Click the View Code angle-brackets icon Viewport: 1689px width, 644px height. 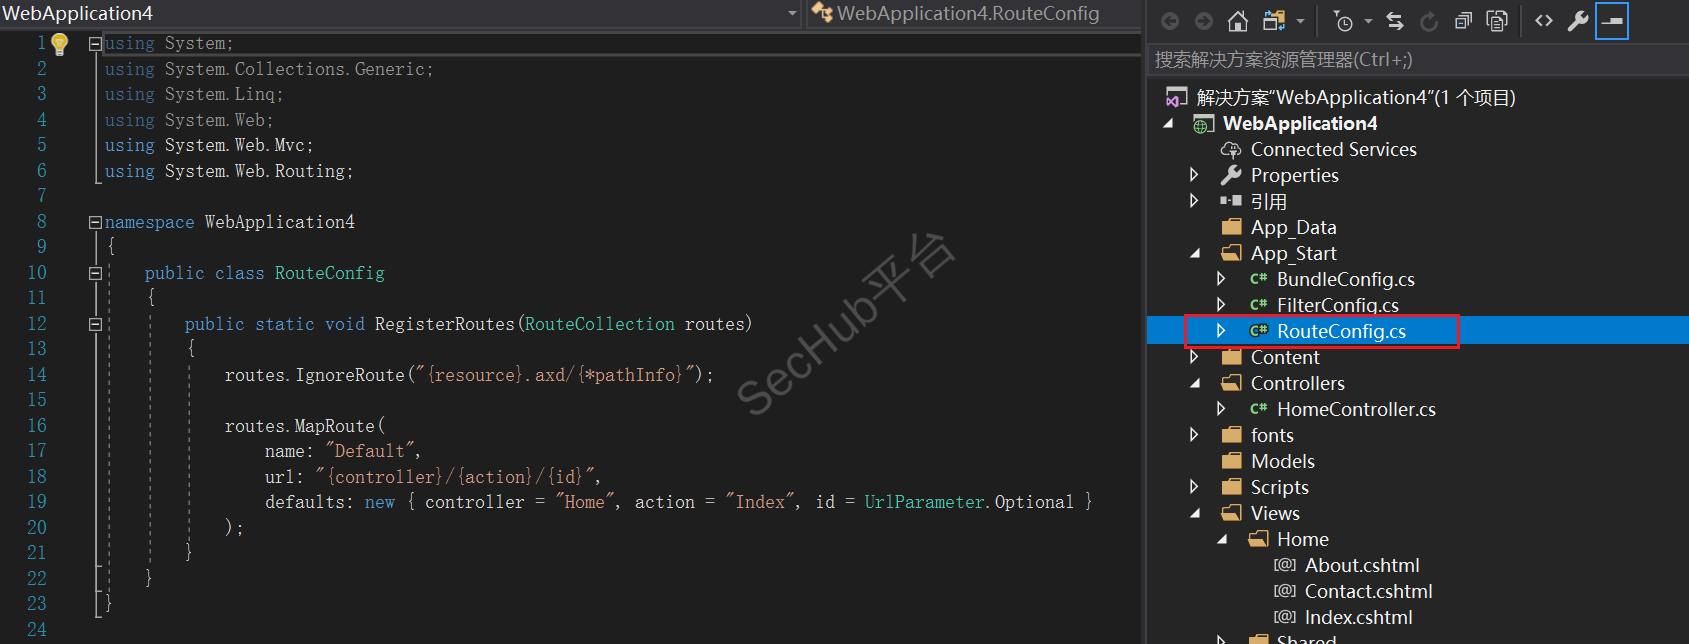coord(1544,21)
